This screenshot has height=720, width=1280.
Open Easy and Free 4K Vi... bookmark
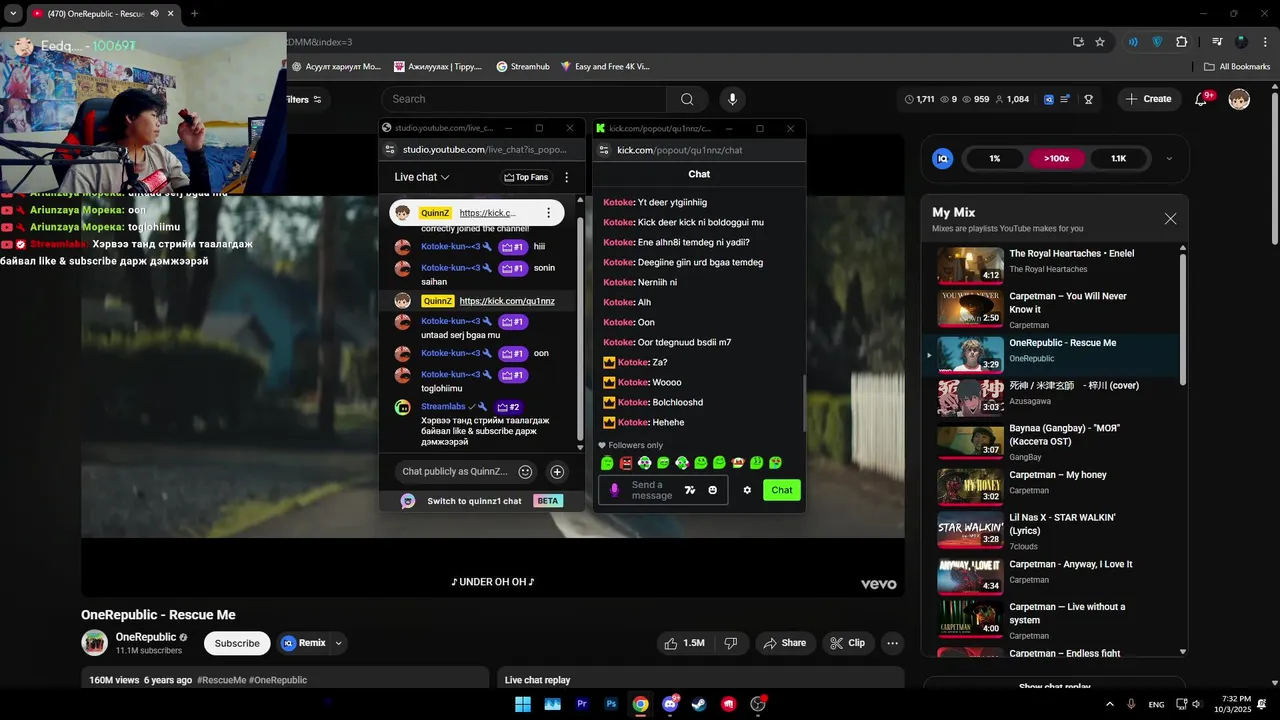pos(604,67)
